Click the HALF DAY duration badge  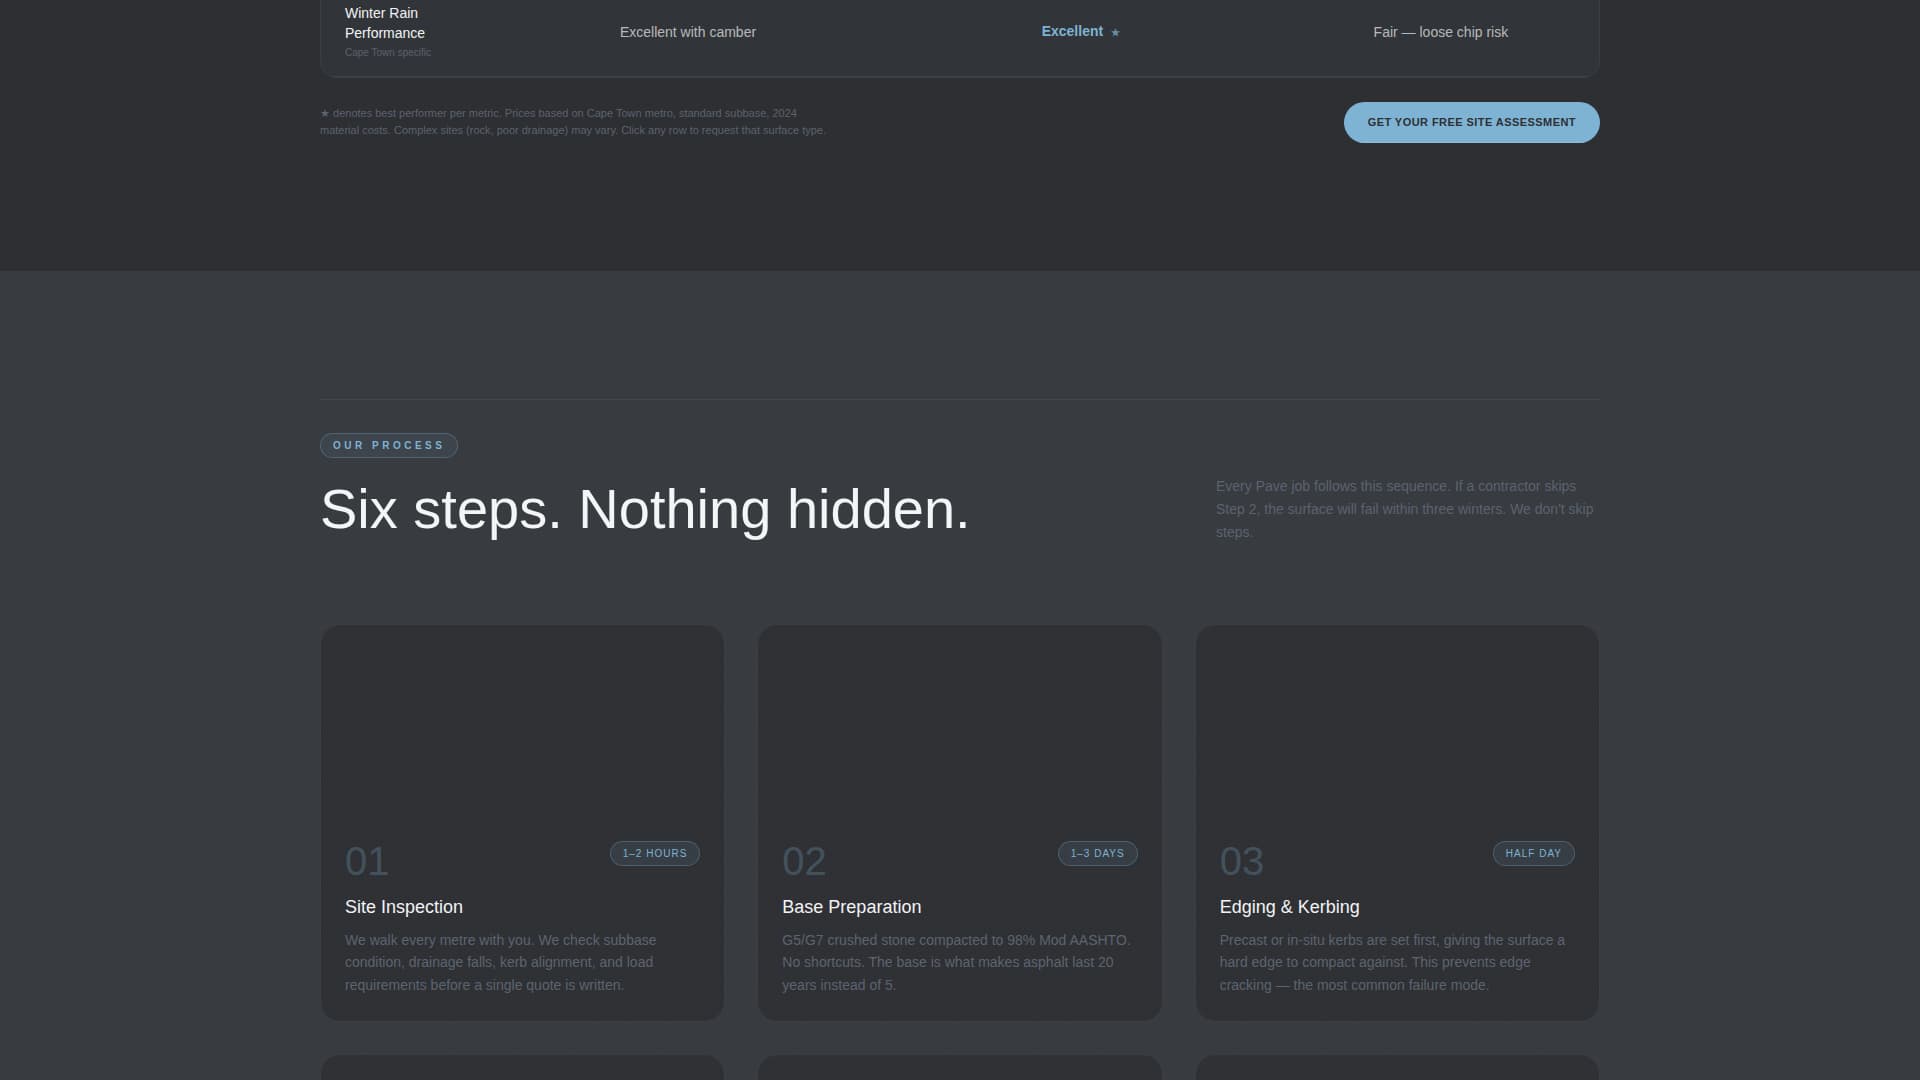pos(1533,853)
